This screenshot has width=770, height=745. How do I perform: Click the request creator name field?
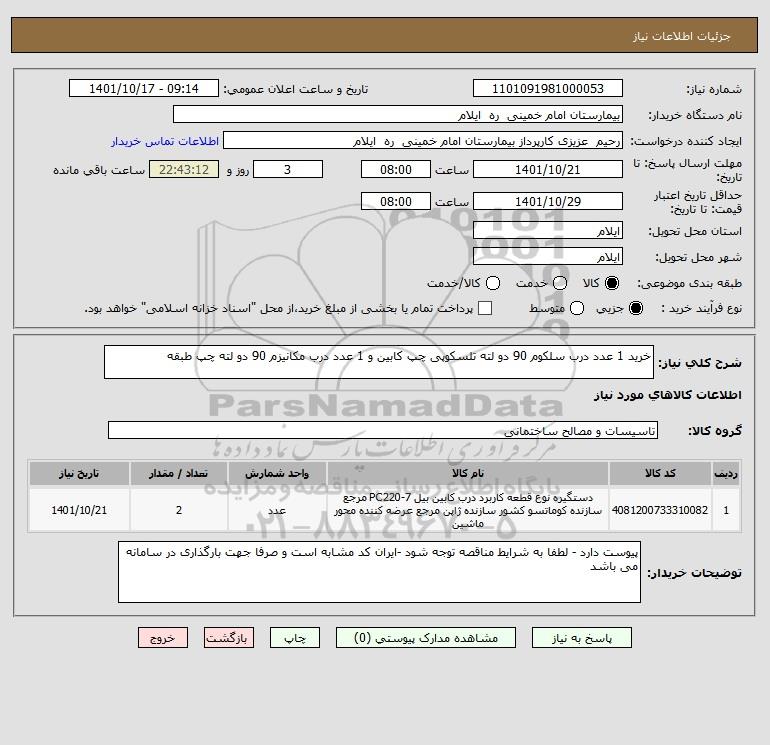423,140
